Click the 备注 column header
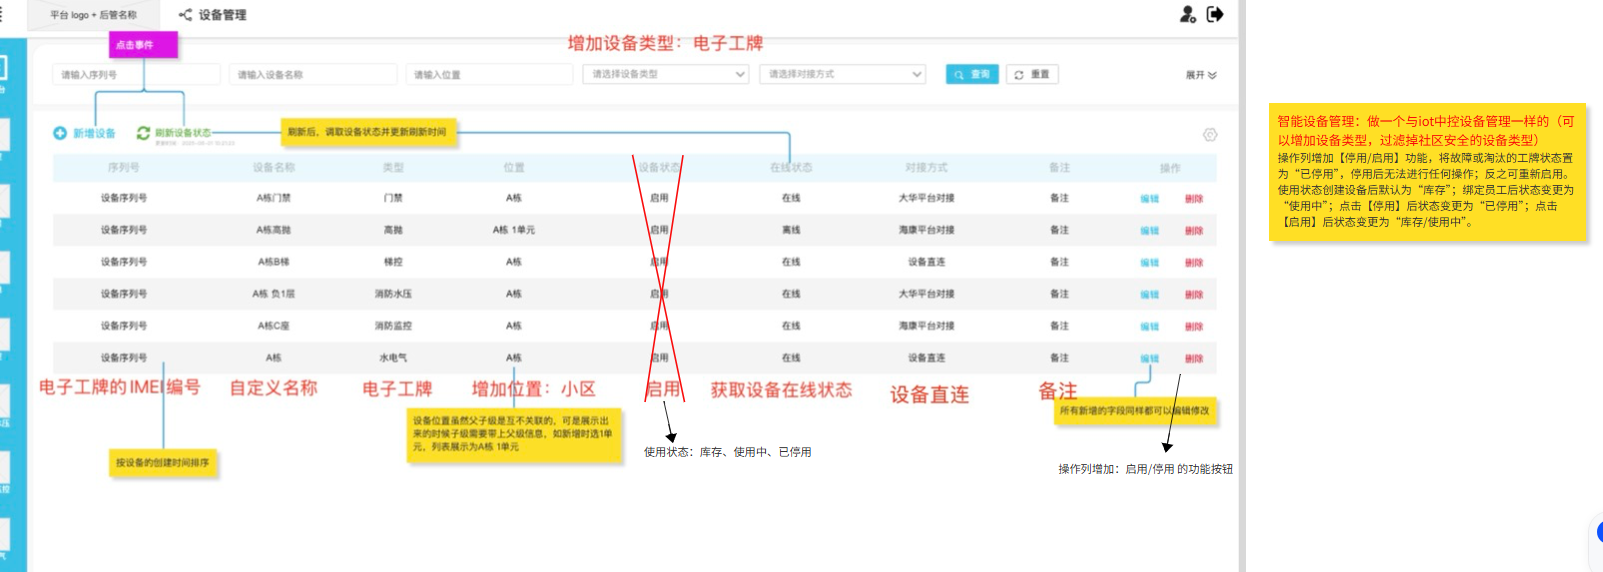 pyautogui.click(x=1060, y=167)
